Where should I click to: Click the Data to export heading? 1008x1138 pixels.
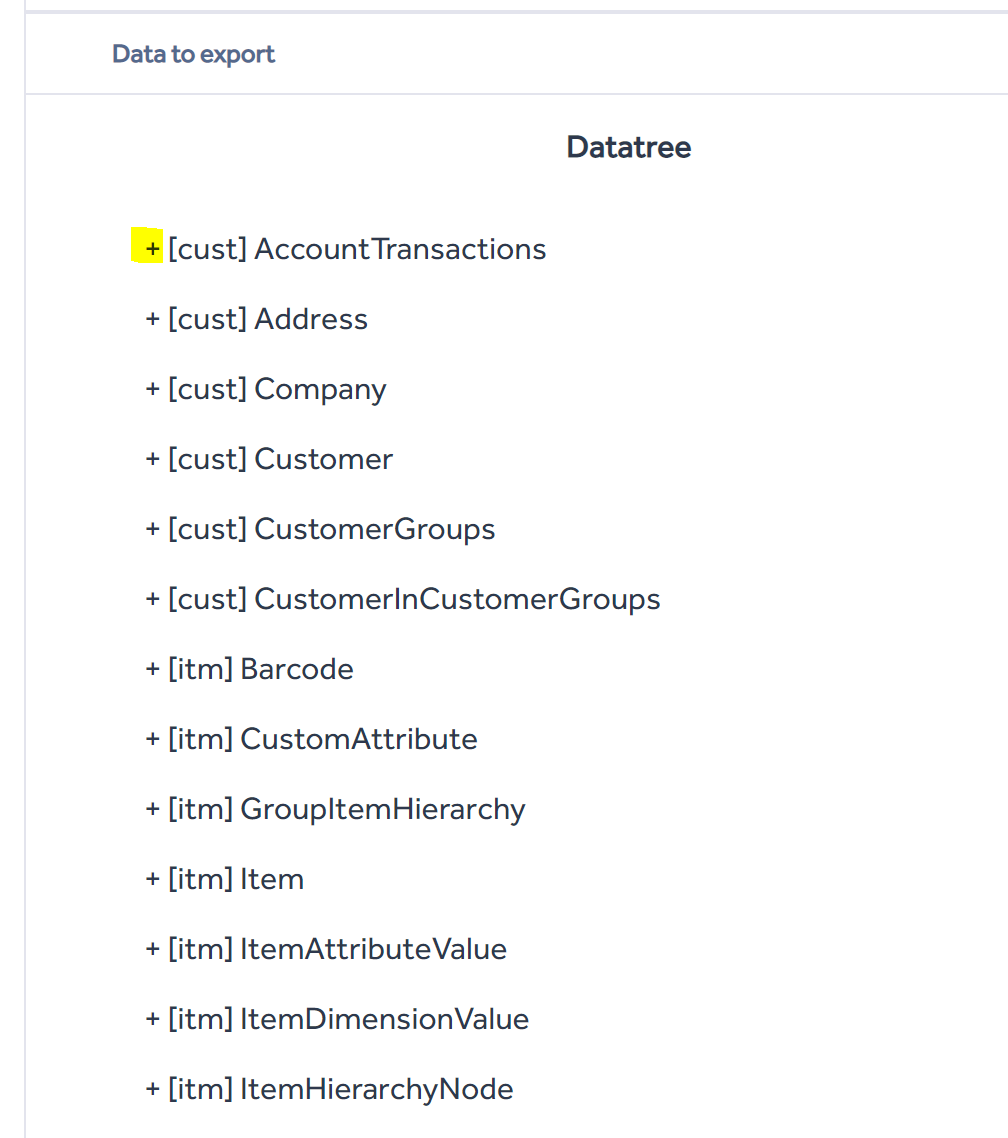[193, 54]
